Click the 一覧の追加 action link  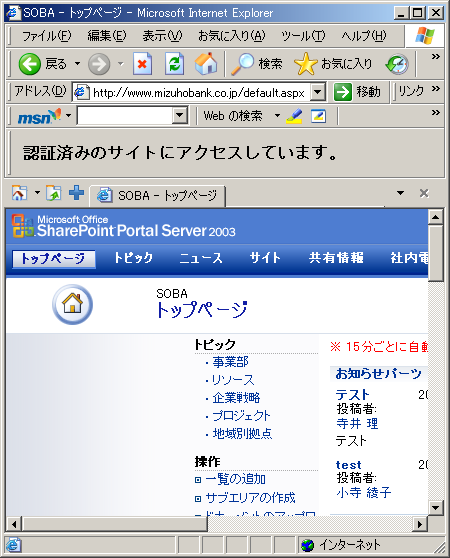(x=235, y=479)
